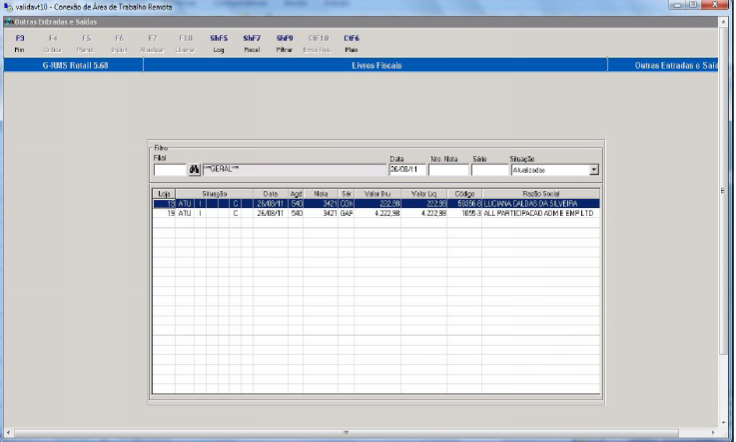Click the F7 Atualizar toolbar button
This screenshot has height=442, width=736.
152,44
